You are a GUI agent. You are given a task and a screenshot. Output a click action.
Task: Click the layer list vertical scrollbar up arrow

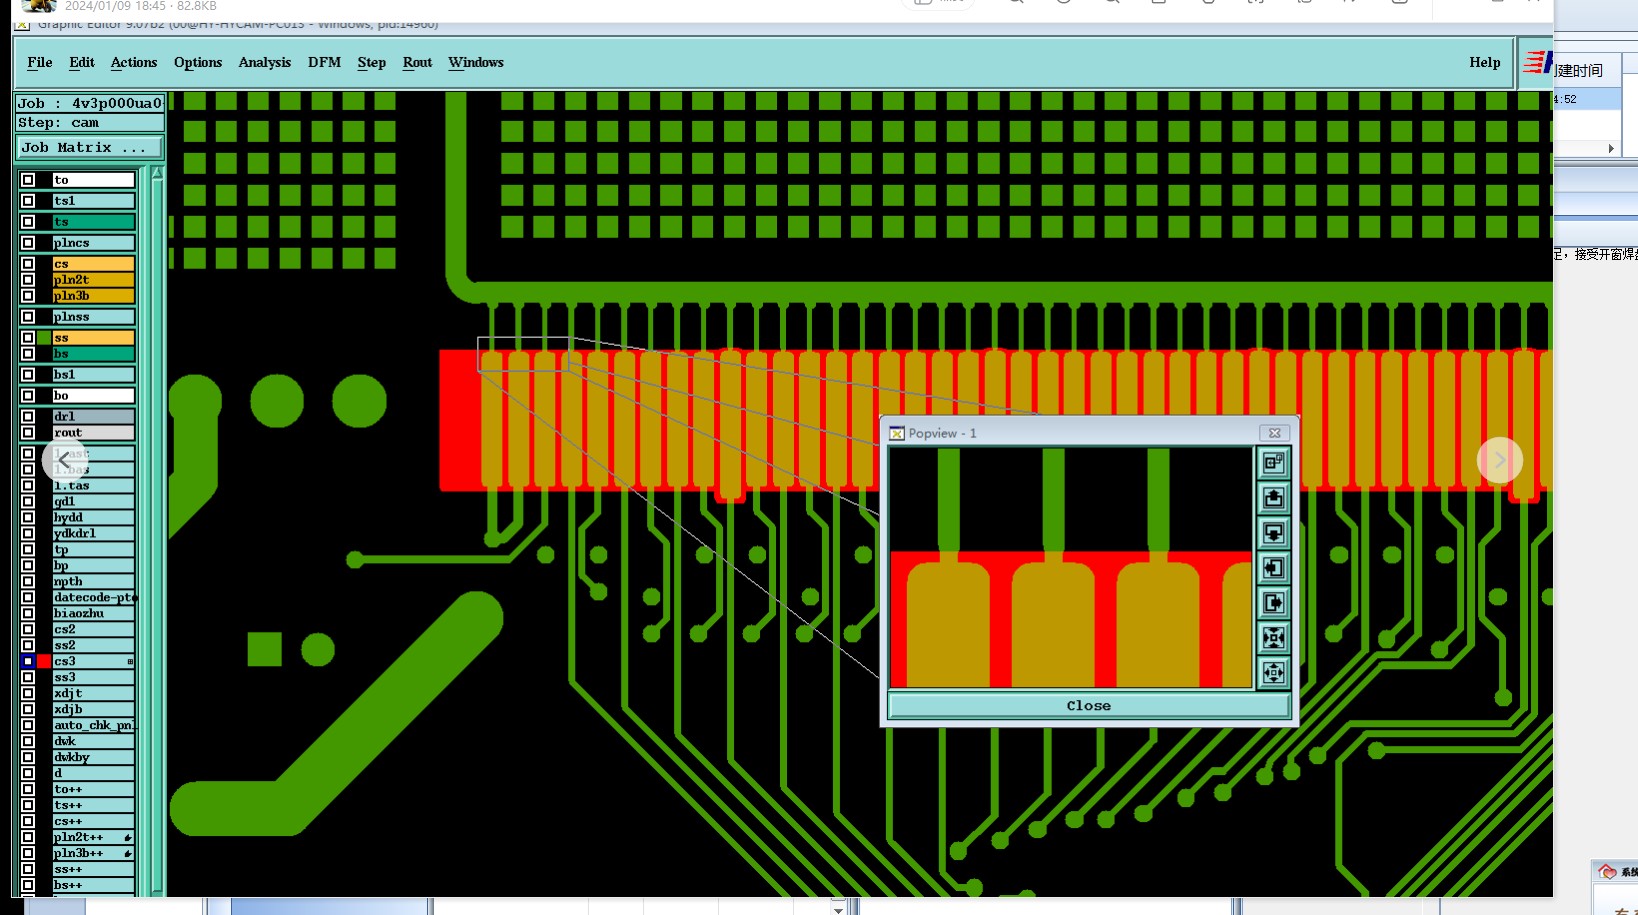(x=157, y=173)
